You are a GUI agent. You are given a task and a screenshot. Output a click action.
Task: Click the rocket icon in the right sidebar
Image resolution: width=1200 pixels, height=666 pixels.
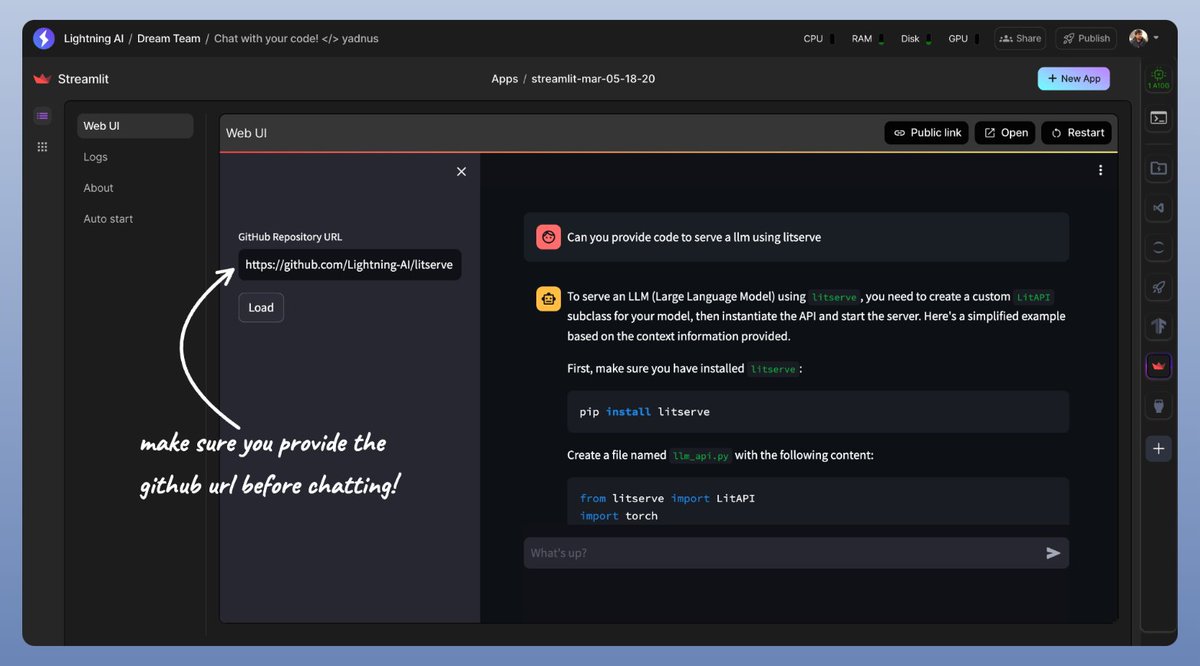(1158, 287)
